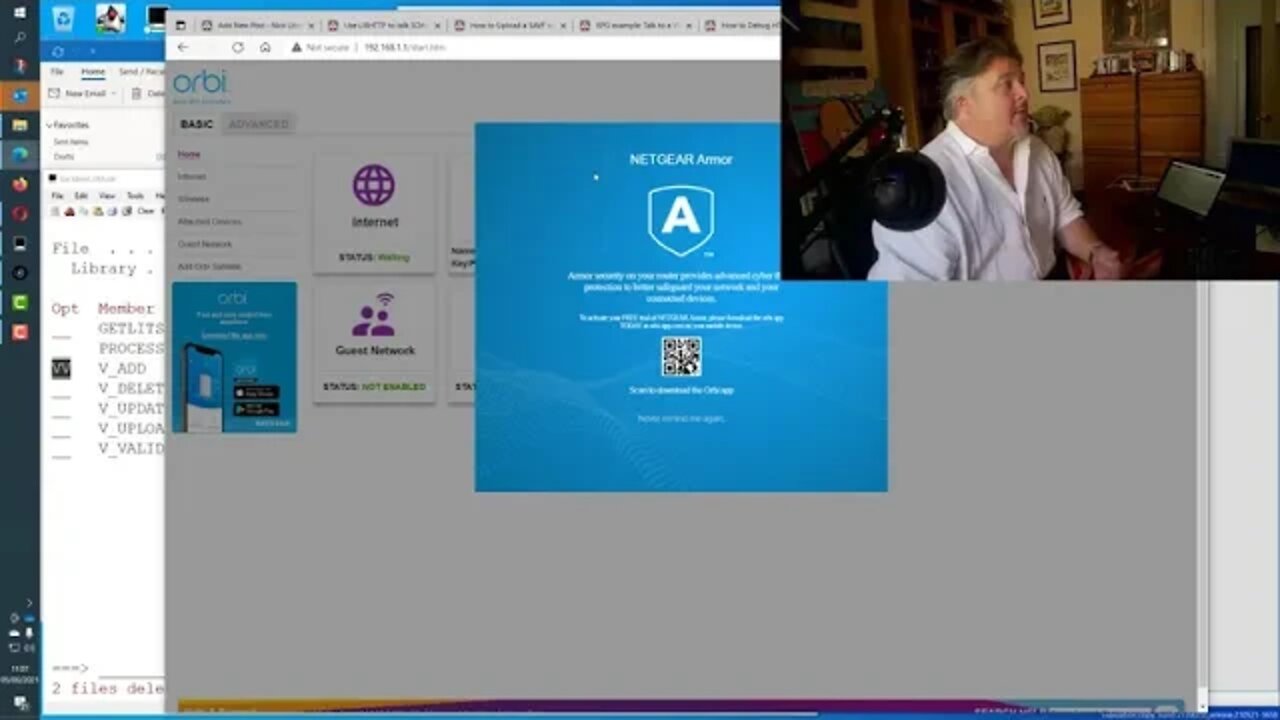
Task: Open Outlook from the taskbar
Action: (x=19, y=96)
